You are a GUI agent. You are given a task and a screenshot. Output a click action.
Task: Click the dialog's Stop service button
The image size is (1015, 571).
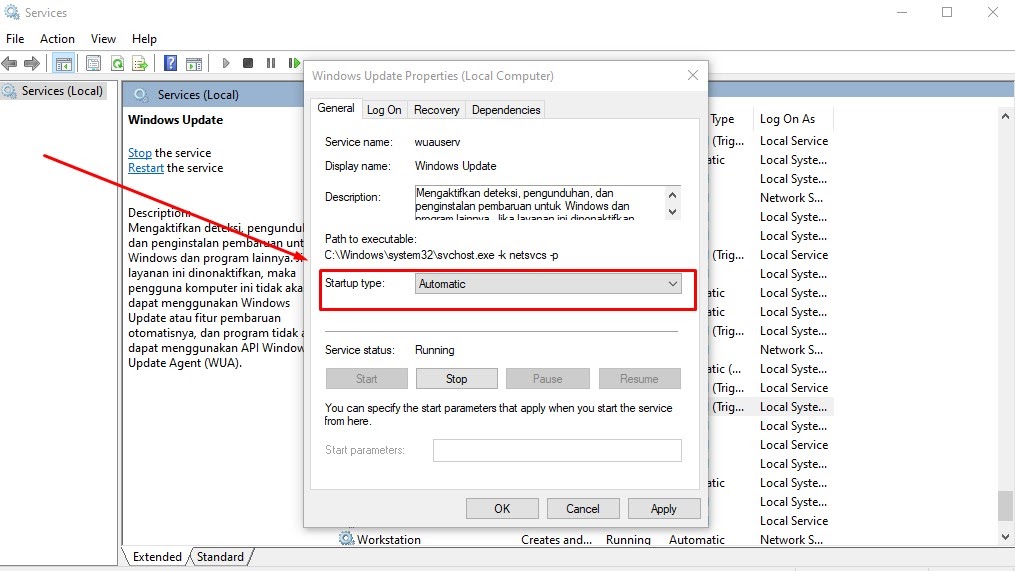[x=456, y=379]
